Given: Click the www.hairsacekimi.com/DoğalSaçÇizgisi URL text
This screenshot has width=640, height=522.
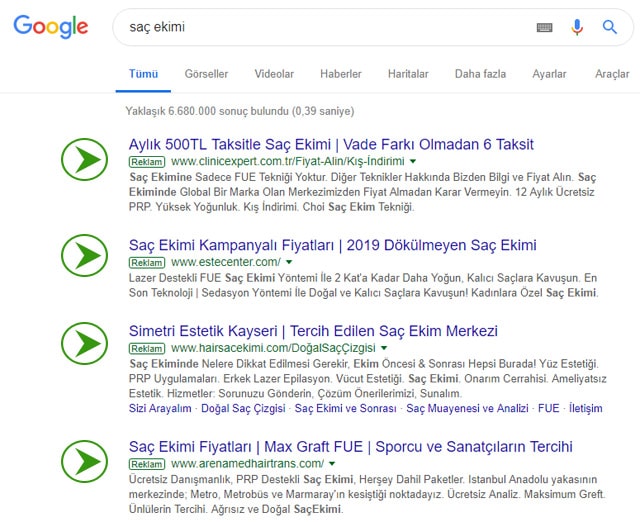Looking at the screenshot, I should tap(273, 348).
